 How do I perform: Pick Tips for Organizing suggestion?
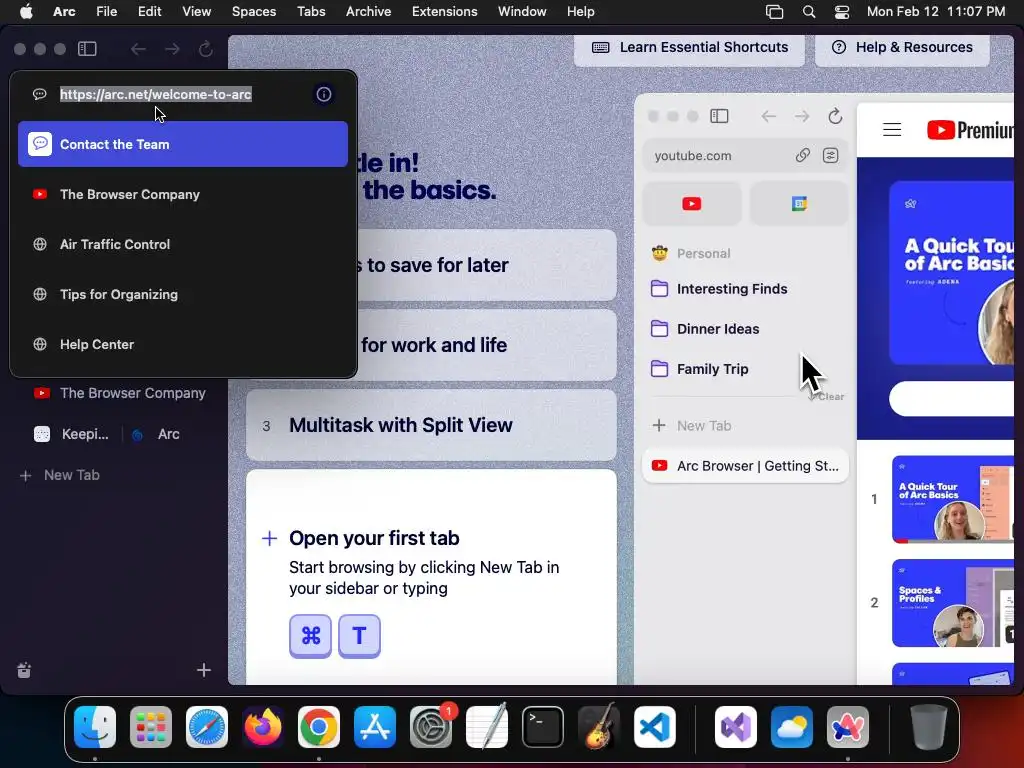(183, 295)
